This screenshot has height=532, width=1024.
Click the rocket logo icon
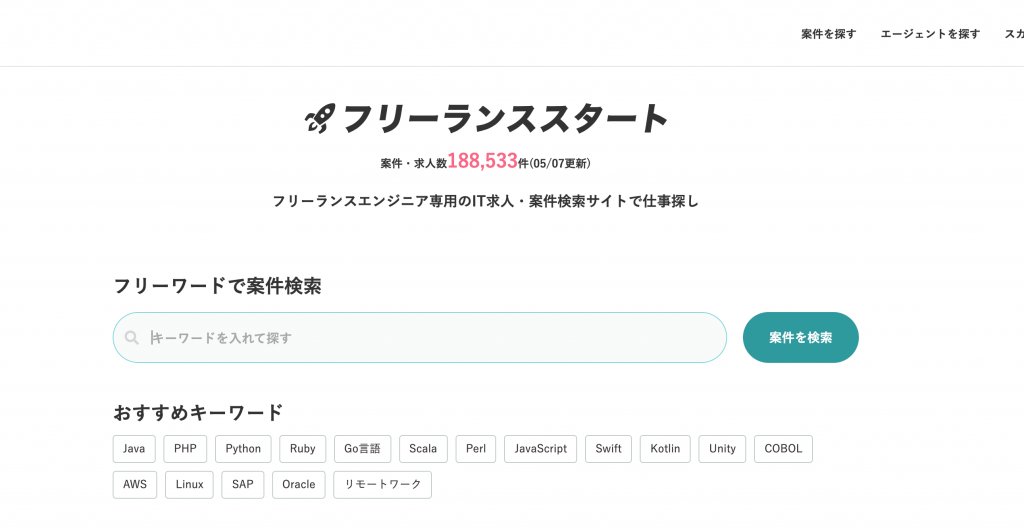pos(320,119)
